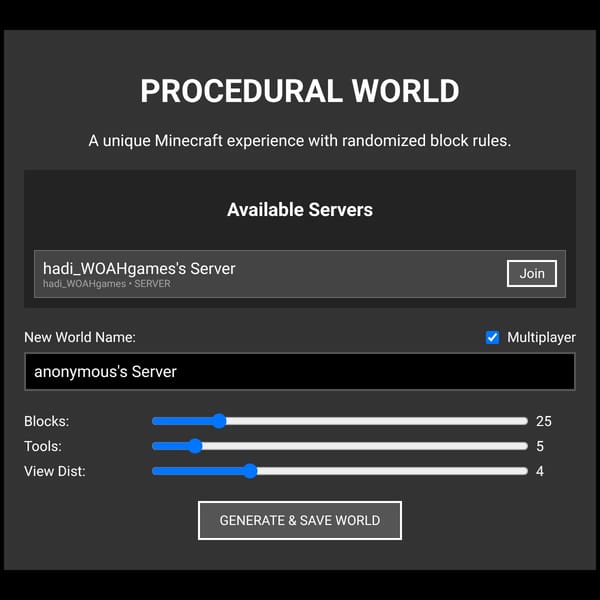The image size is (600, 600).
Task: Select the hadi_WOAHgames's Server row title
Action: coord(139,269)
